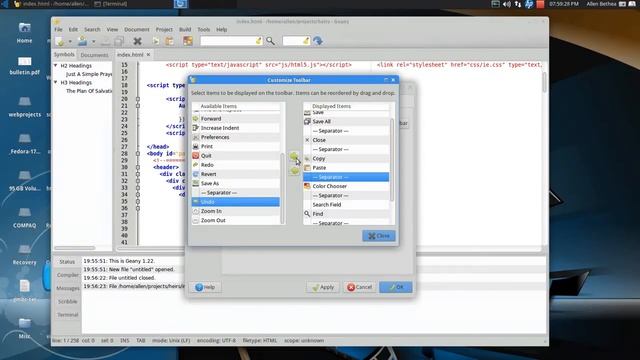
Task: Select Forward in Available Items list
Action: pyautogui.click(x=236, y=118)
